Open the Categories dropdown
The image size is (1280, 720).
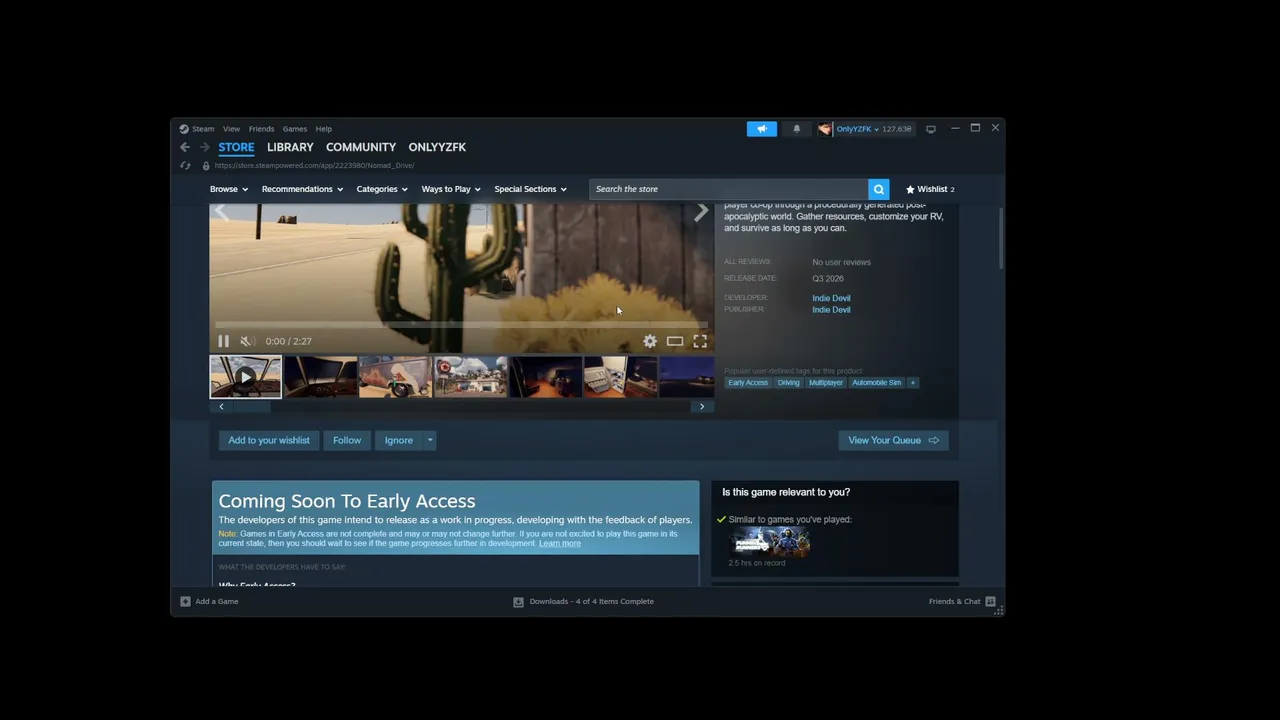click(382, 189)
